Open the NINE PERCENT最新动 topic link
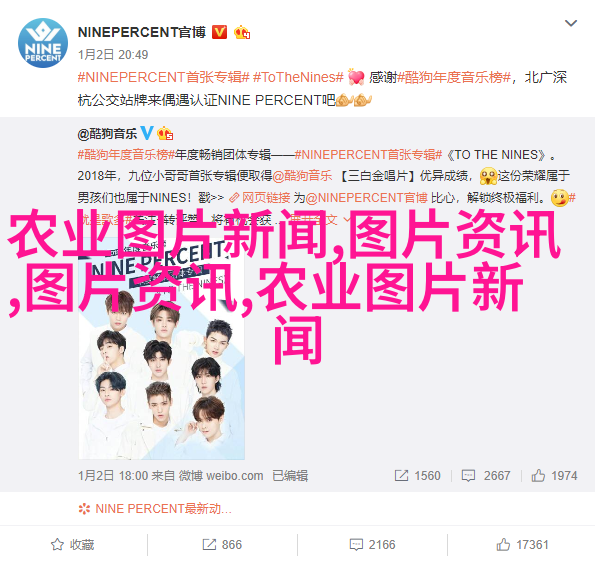595x562 pixels. (x=155, y=508)
